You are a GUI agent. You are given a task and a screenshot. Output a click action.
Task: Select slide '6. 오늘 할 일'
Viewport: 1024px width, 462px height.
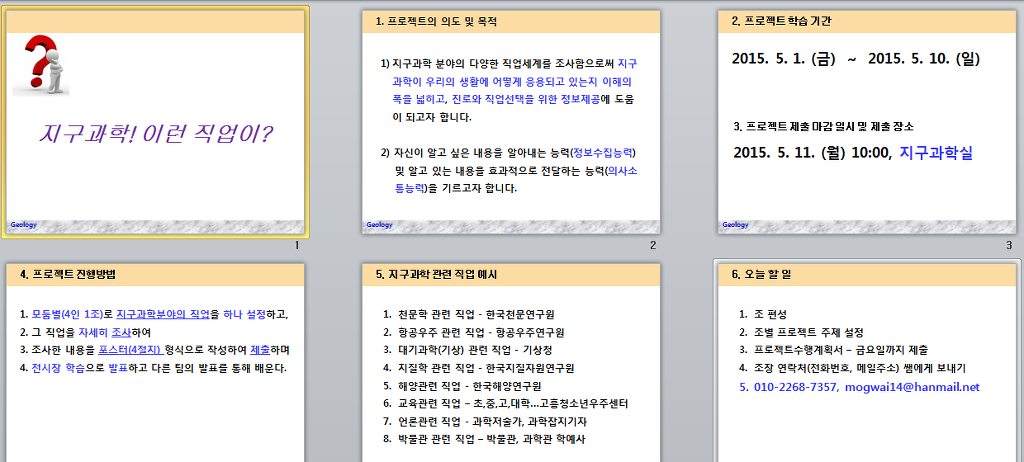(x=867, y=363)
